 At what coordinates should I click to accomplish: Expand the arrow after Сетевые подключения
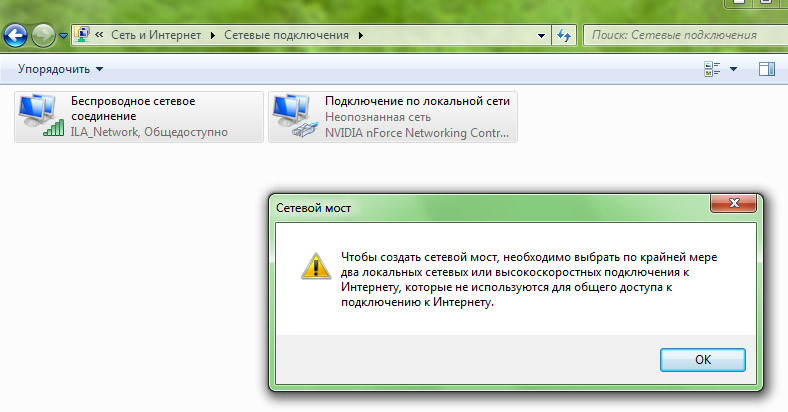(360, 36)
